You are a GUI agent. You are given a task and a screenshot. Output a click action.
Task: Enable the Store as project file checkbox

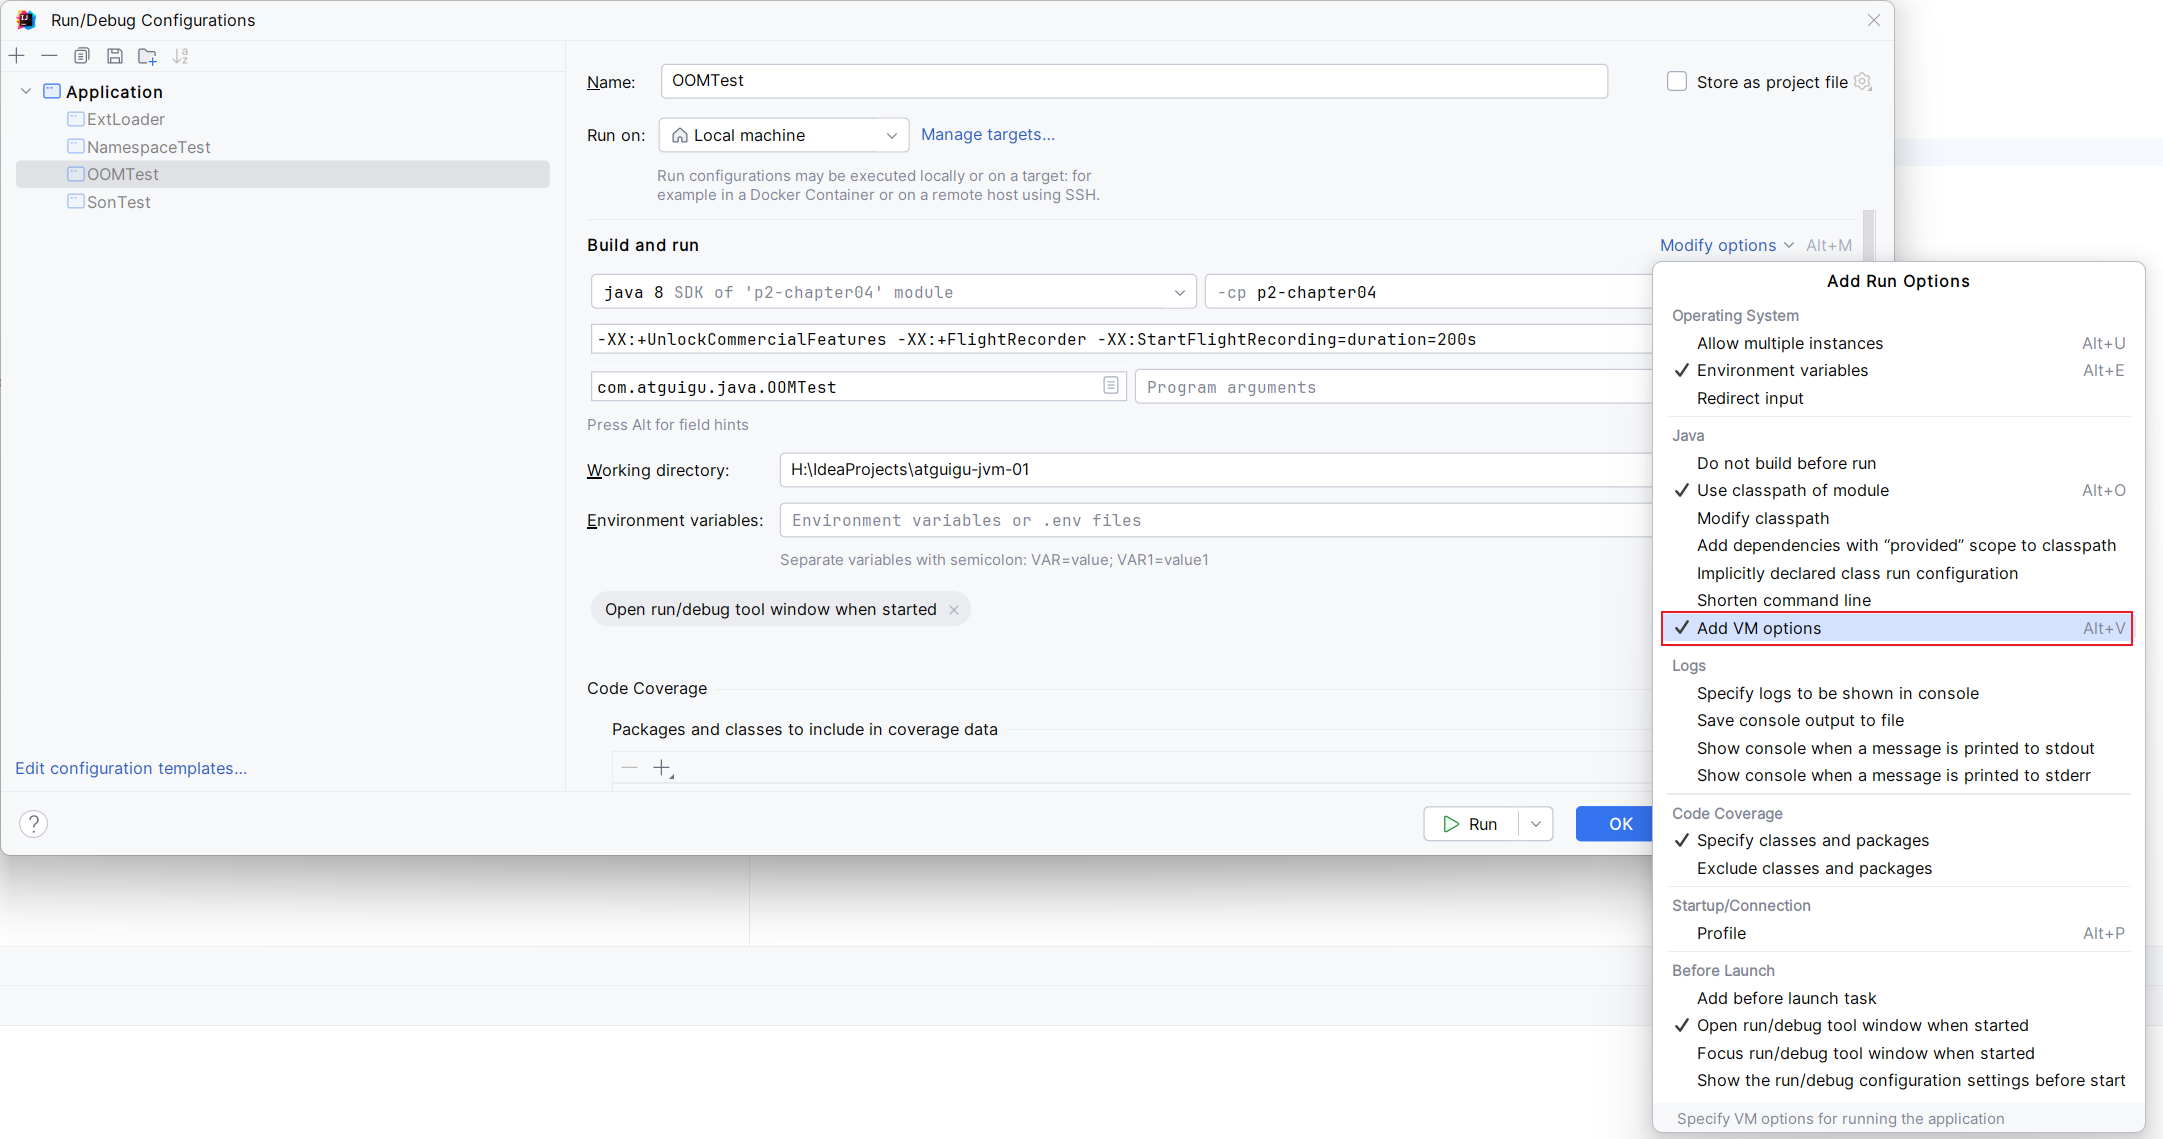(x=1677, y=82)
